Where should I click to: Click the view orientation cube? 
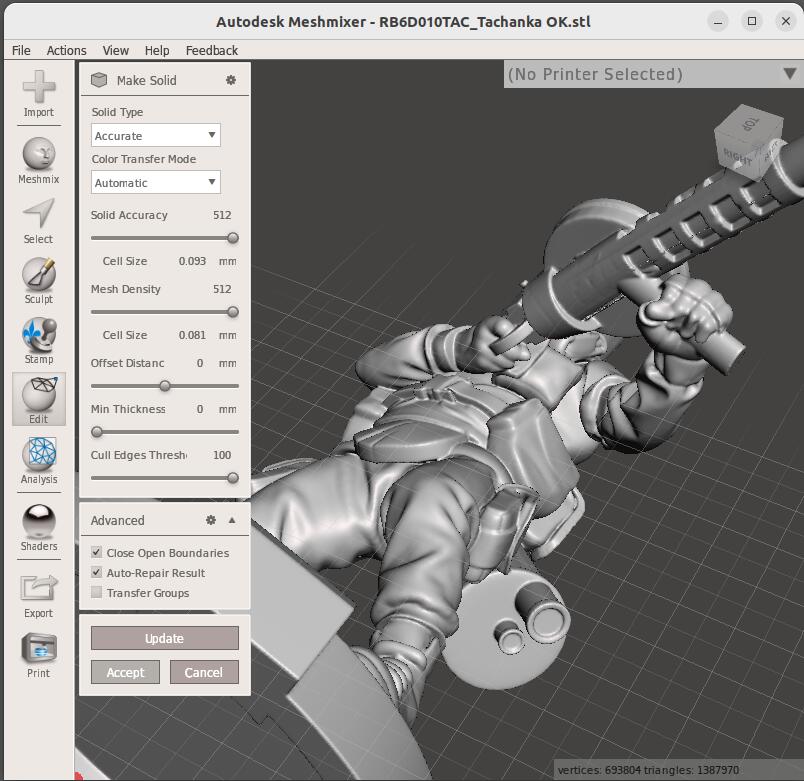tap(748, 142)
